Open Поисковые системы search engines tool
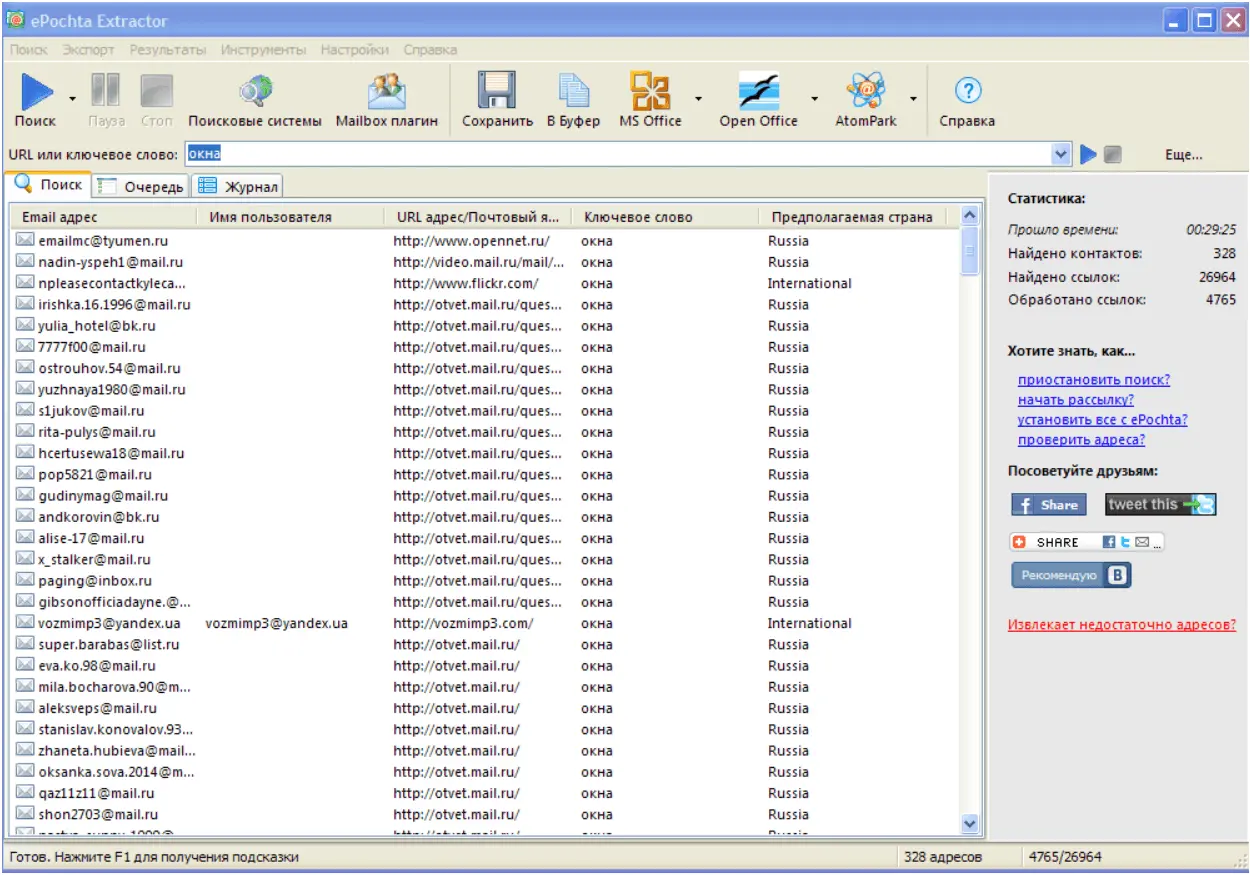1250x875 pixels. click(255, 93)
